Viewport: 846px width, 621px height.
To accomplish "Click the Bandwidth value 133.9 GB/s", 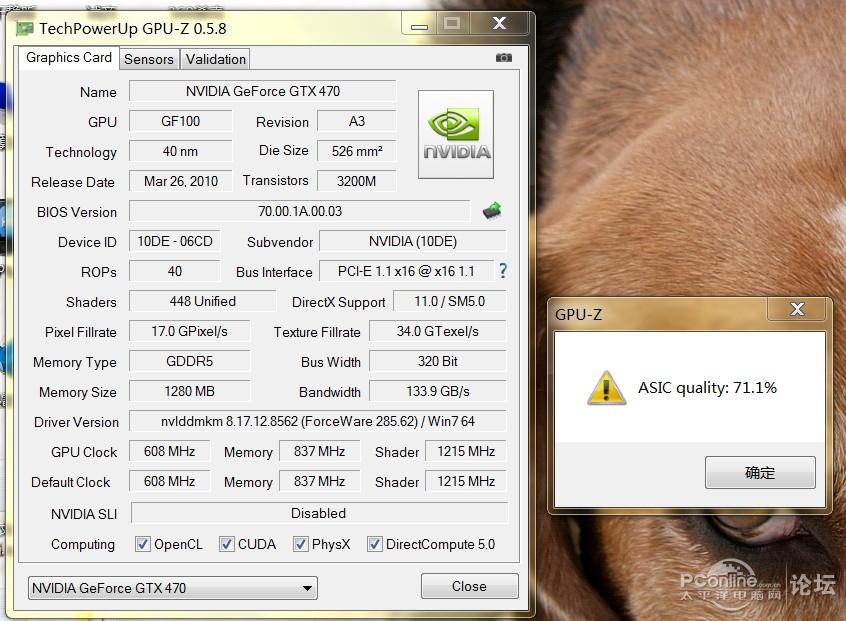I will click(438, 391).
